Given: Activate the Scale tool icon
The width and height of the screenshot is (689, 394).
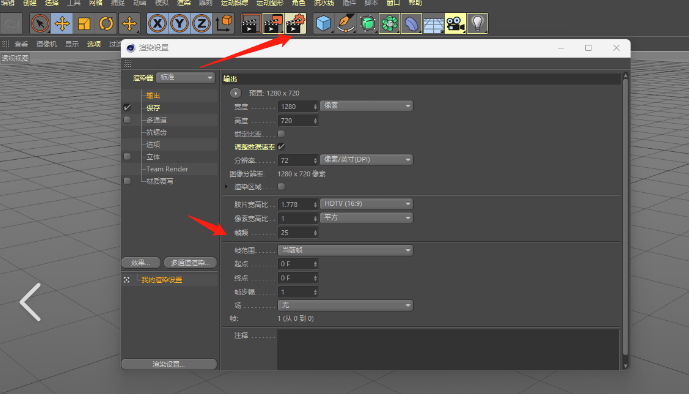Looking at the screenshot, I should 84,23.
